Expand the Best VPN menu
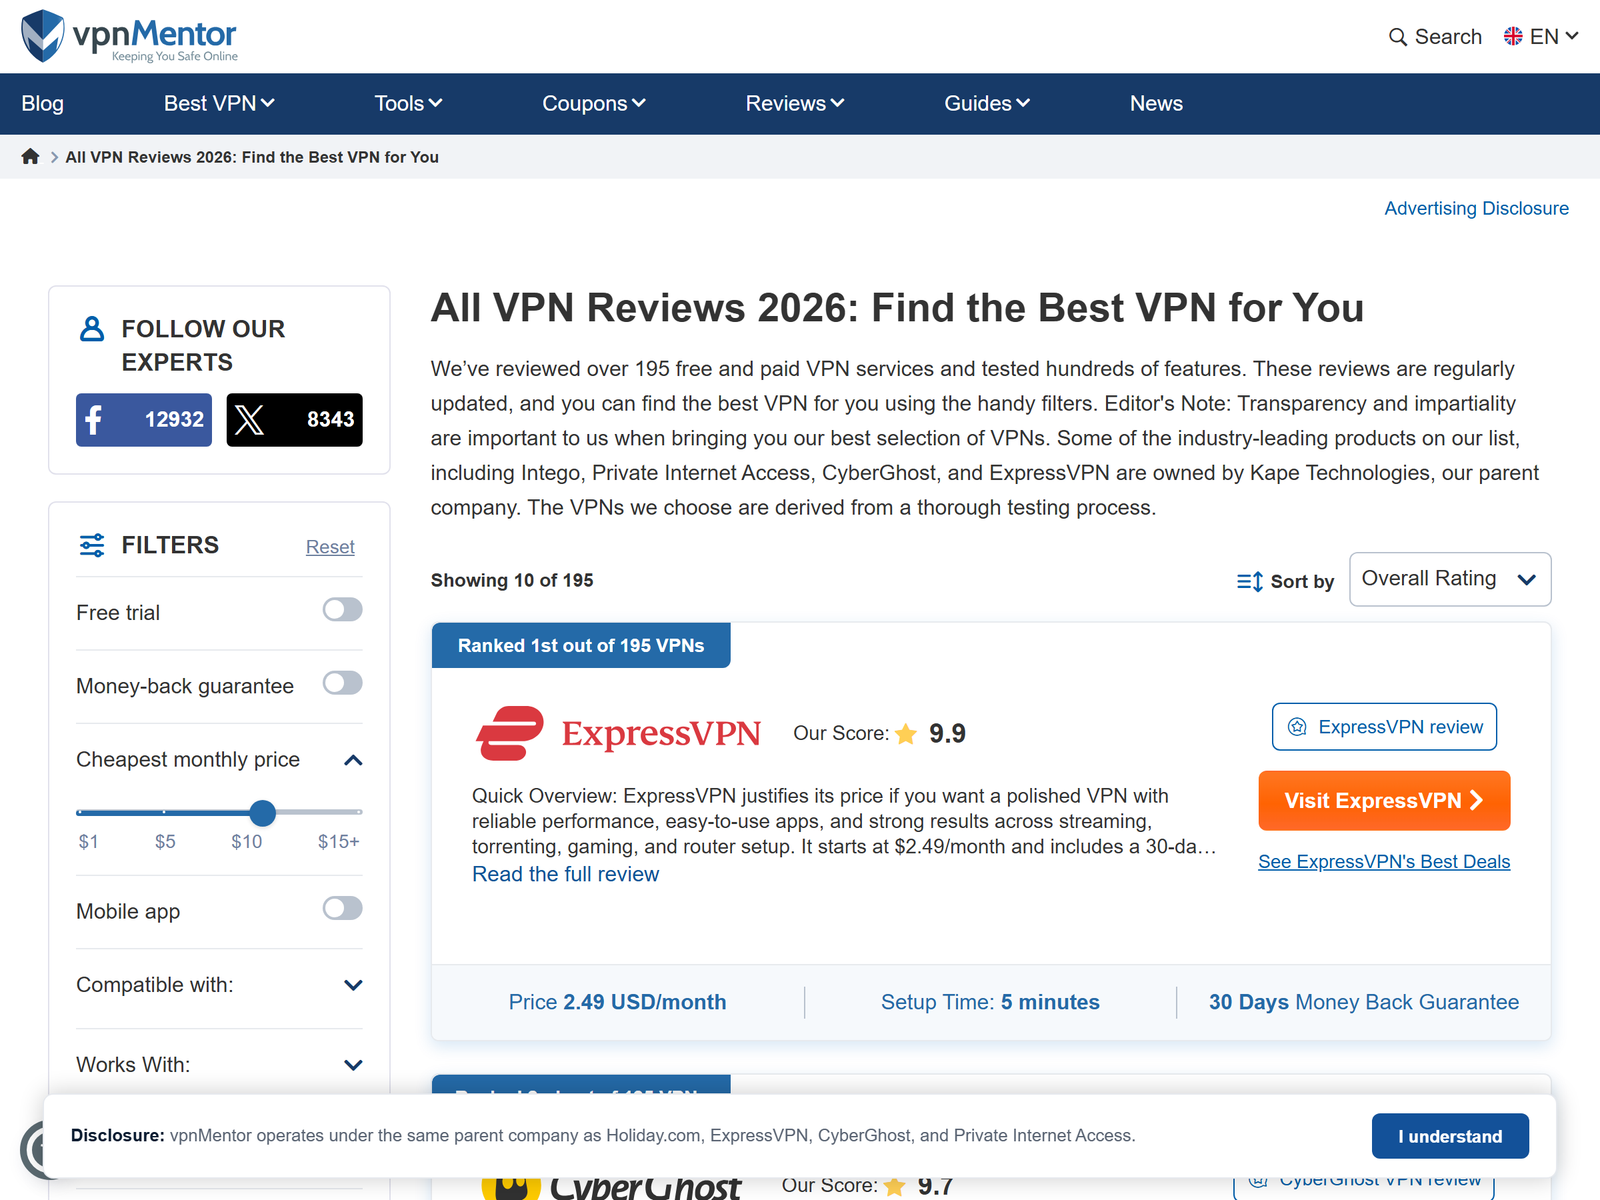Screen dimensions: 1600x1200 click(x=219, y=103)
